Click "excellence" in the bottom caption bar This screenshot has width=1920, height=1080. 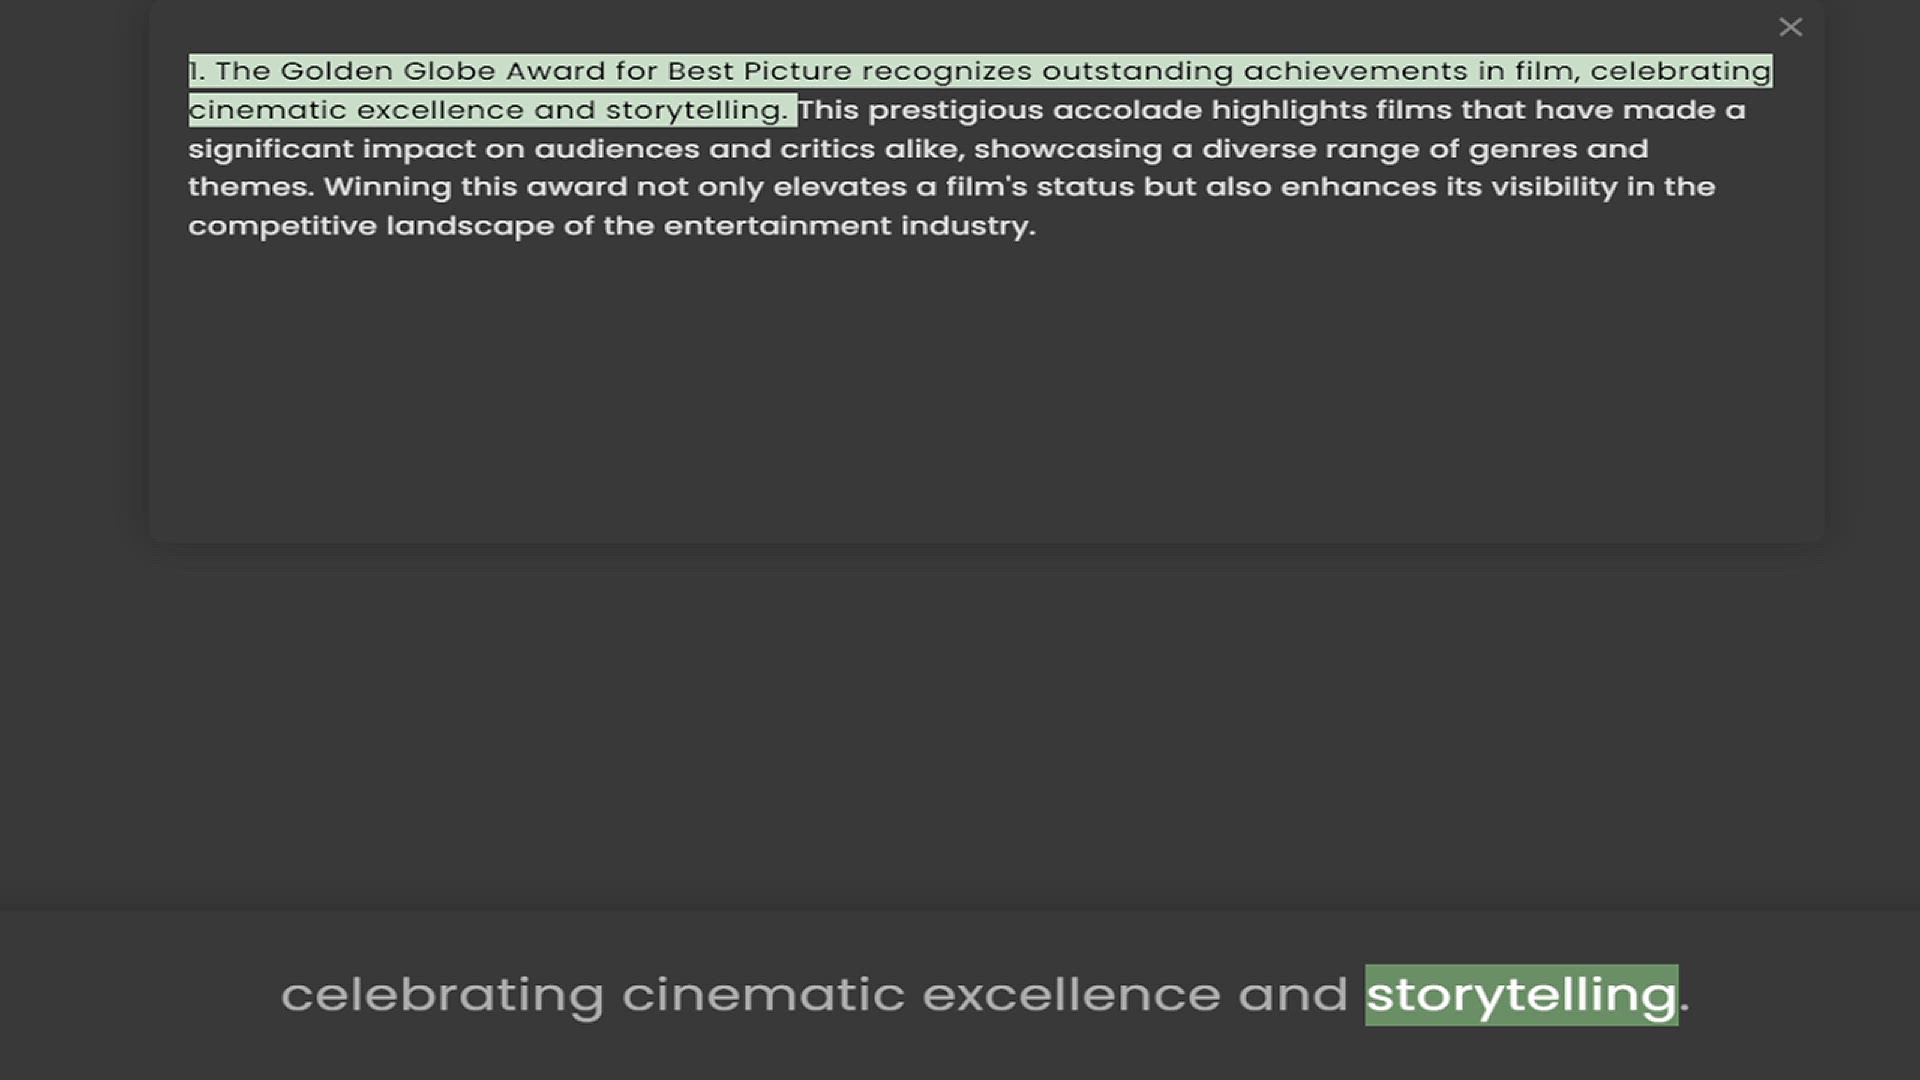(x=1071, y=995)
